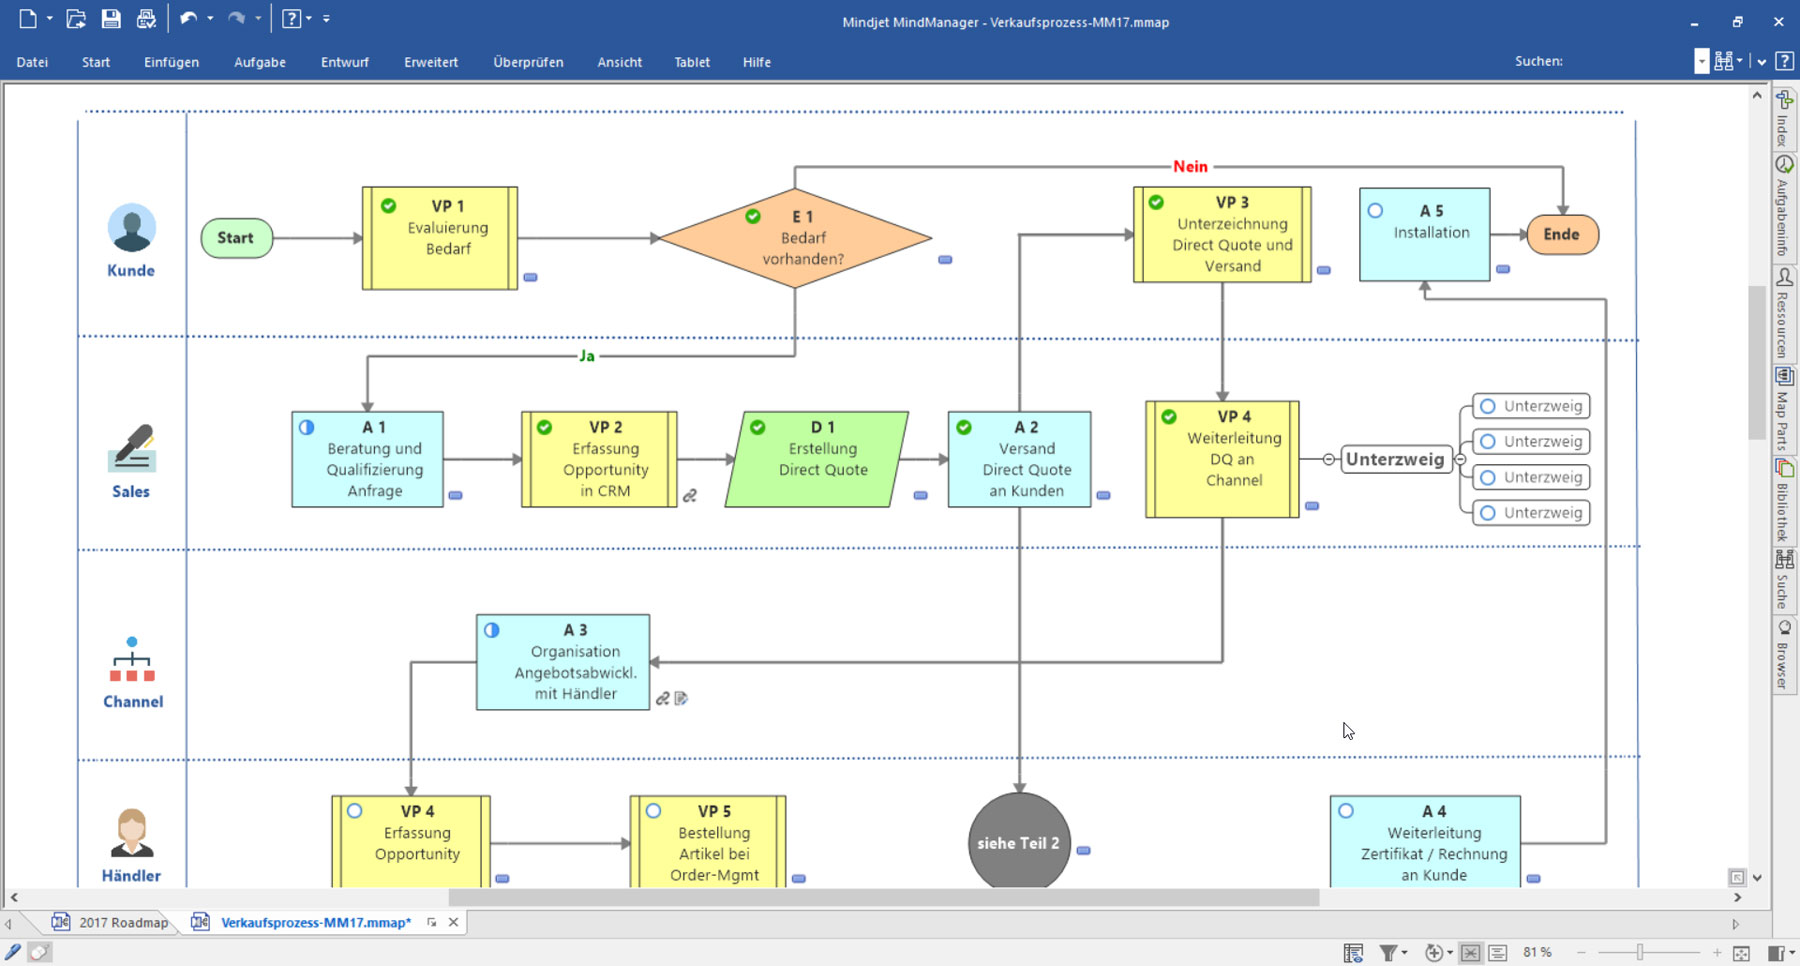The image size is (1800, 966).
Task: Open the Einfügen ribbon tab
Action: (x=171, y=62)
